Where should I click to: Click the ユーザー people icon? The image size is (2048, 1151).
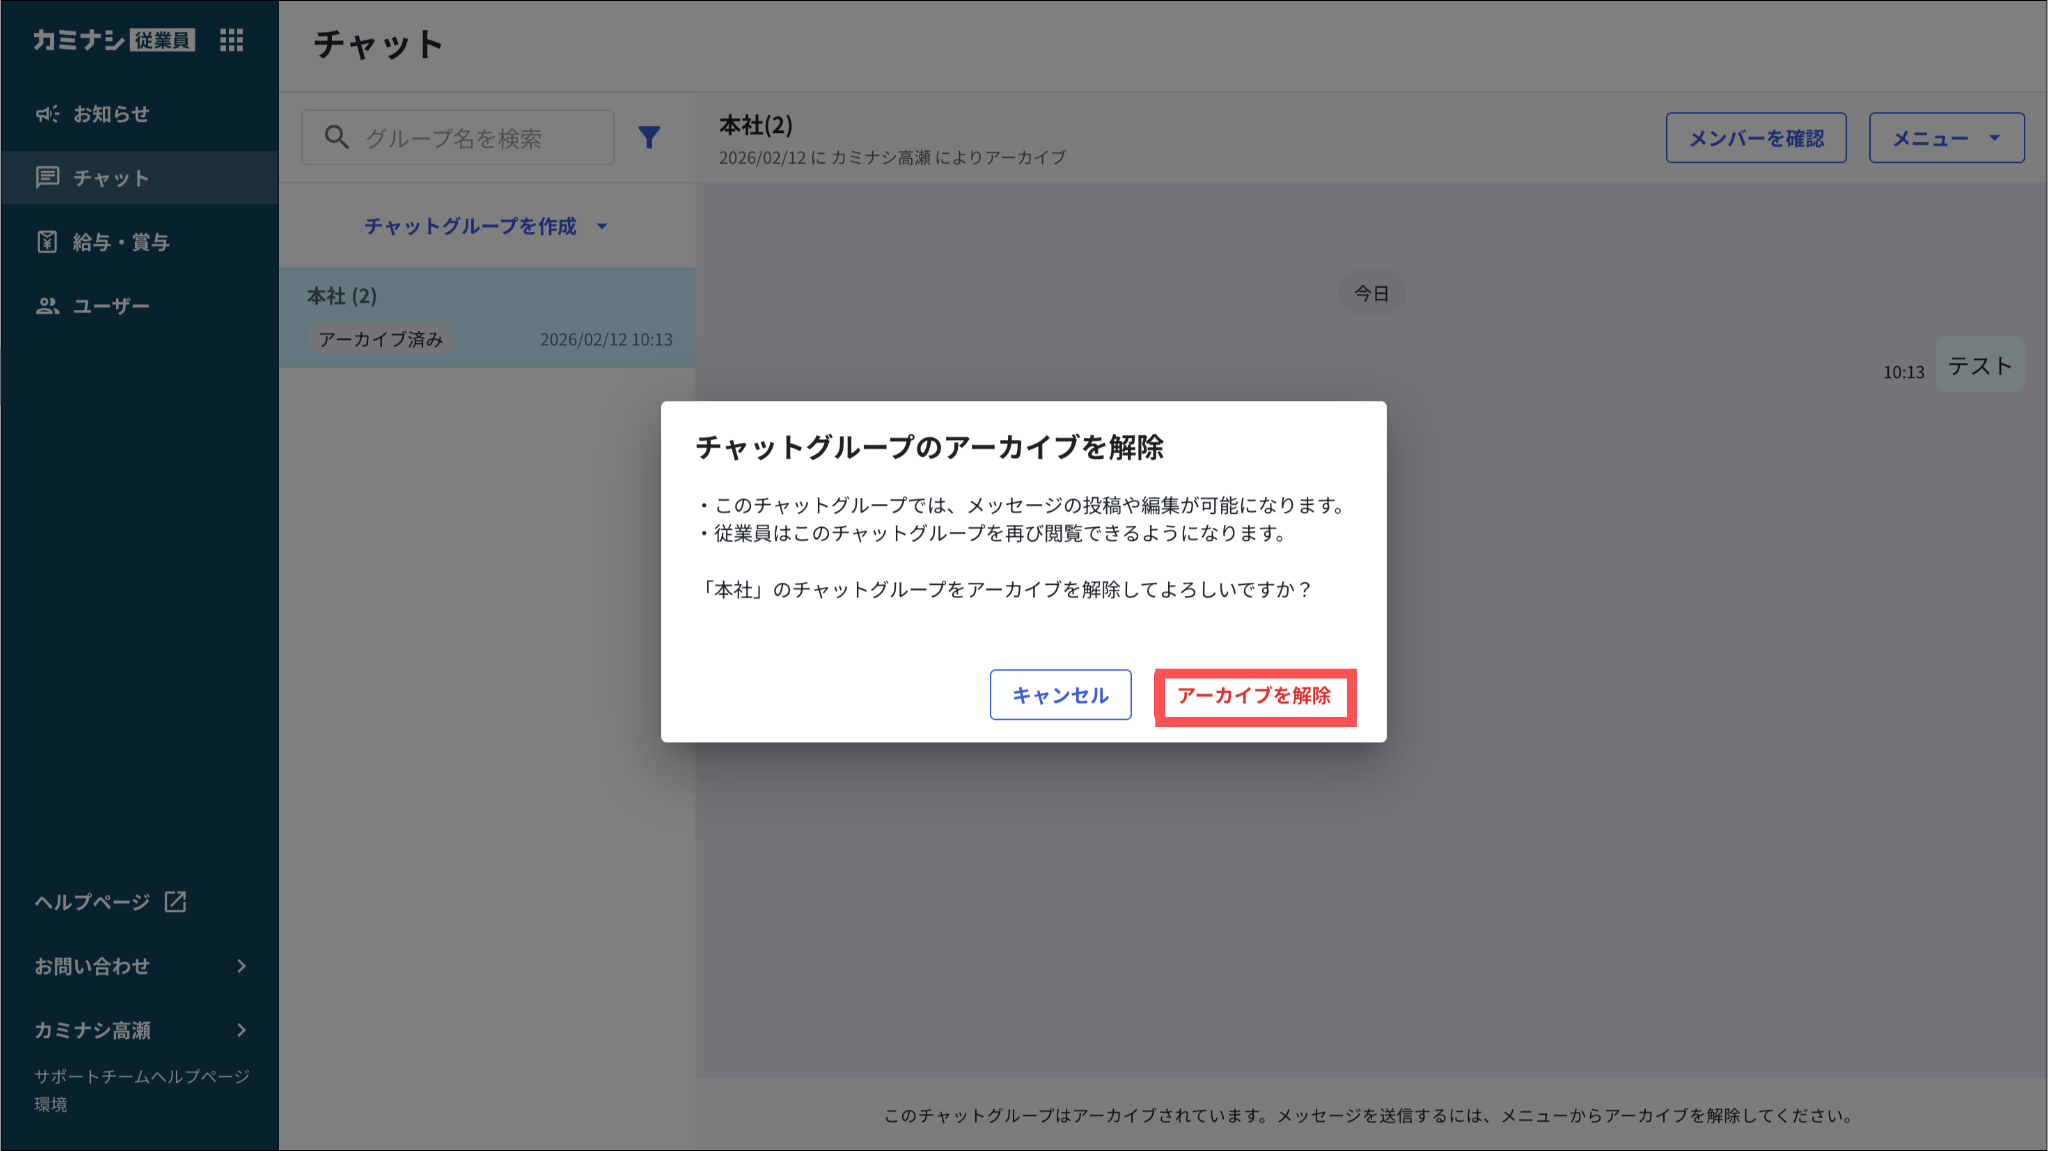[47, 306]
